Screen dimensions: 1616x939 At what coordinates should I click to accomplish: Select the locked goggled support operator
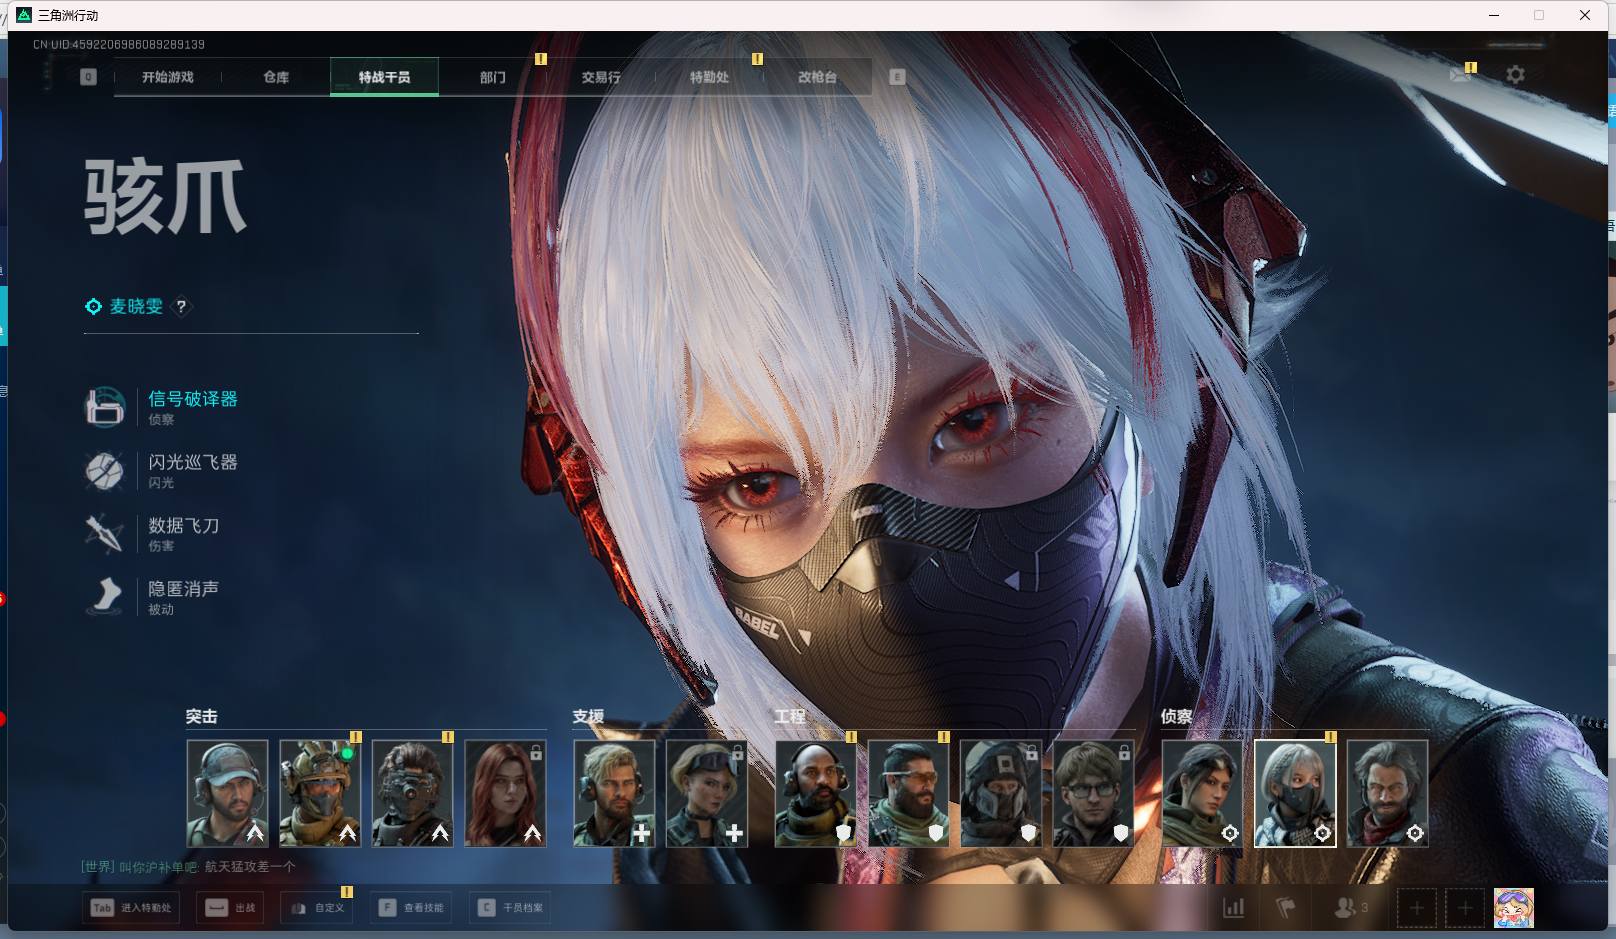click(x=707, y=793)
